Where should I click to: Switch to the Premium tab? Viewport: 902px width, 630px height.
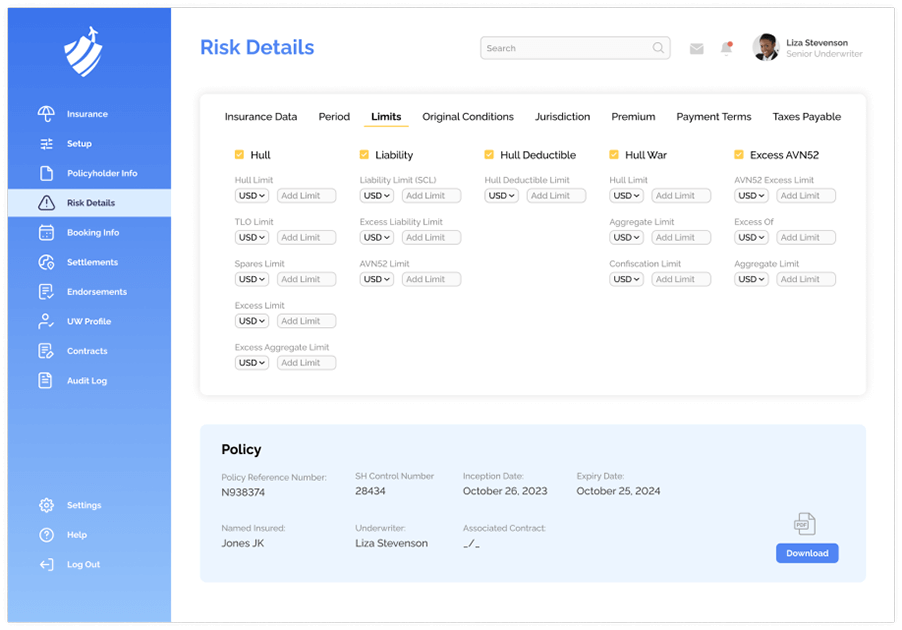(x=633, y=117)
